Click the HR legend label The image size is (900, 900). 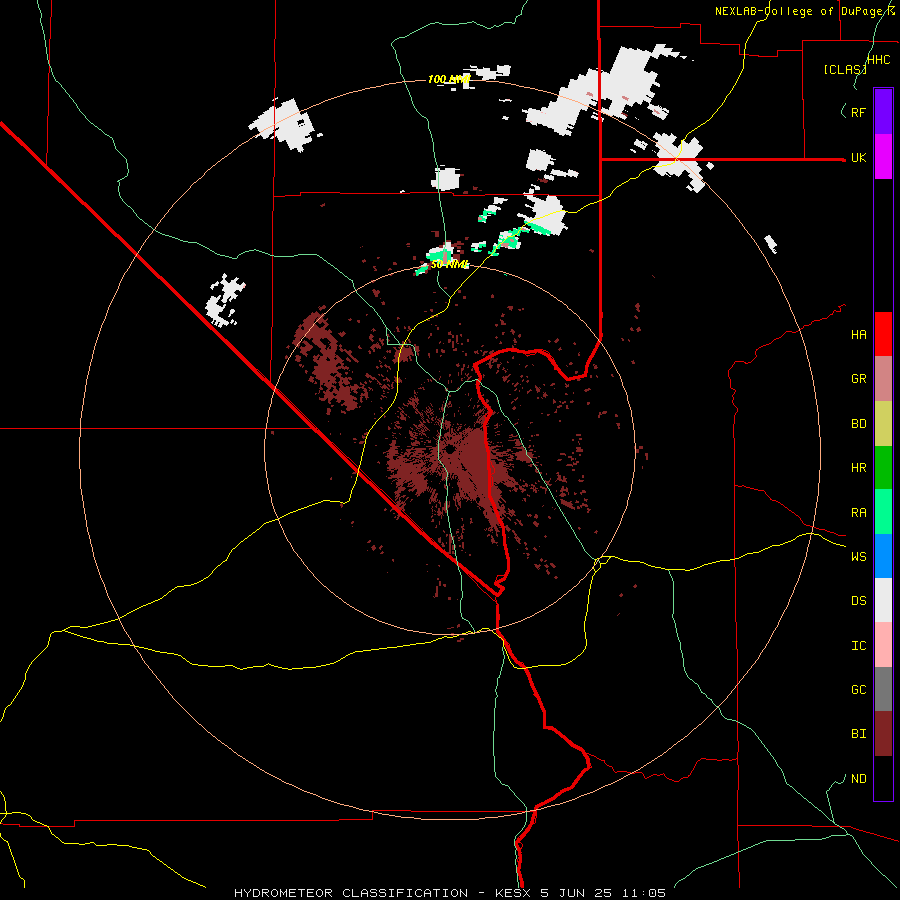pyautogui.click(x=858, y=468)
